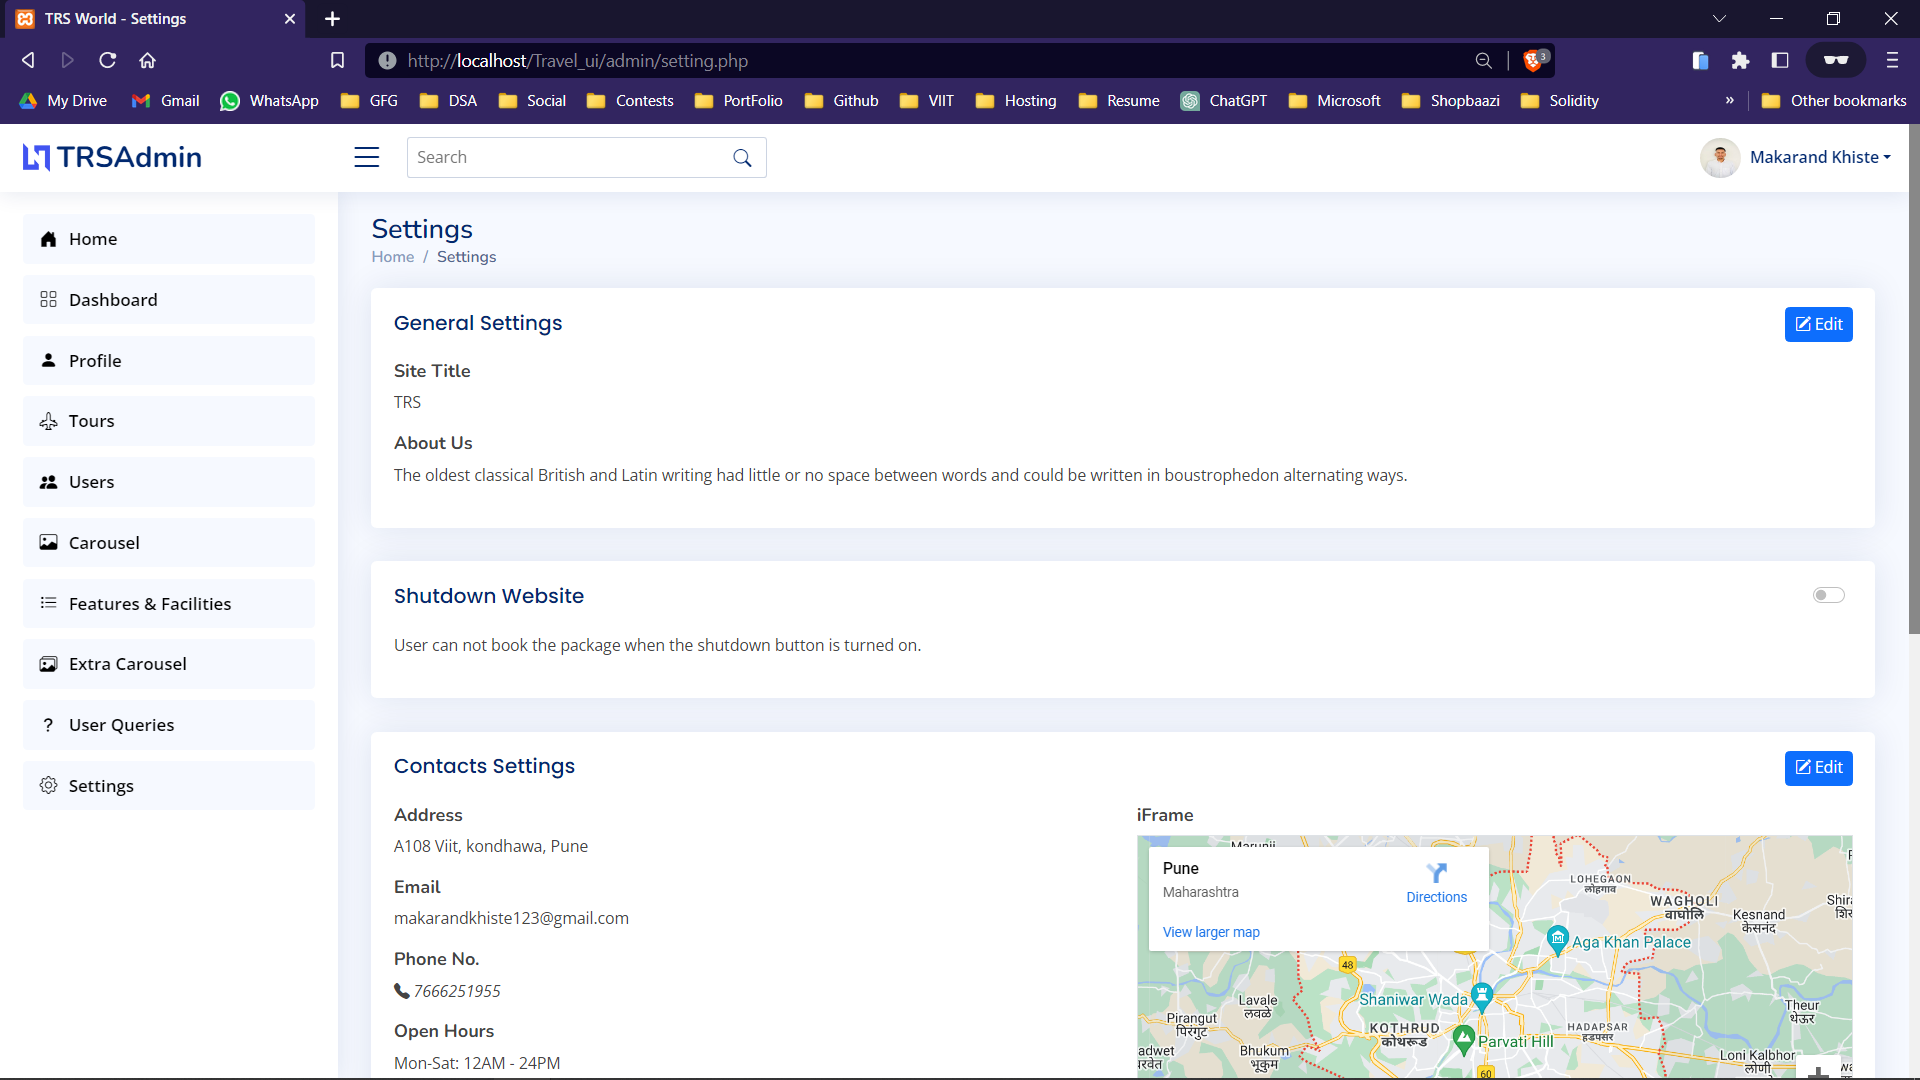Click the search magnifier icon
Image resolution: width=1920 pixels, height=1080 pixels.
(x=742, y=158)
